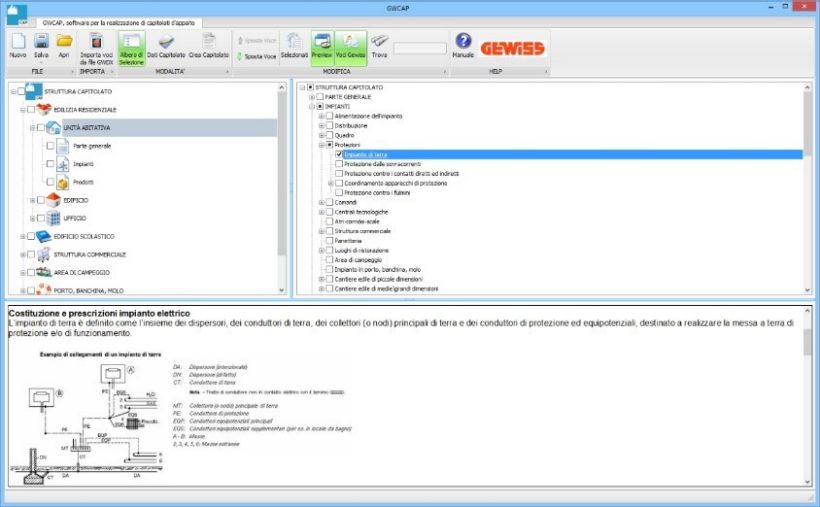Open the Manuale help icon
The width and height of the screenshot is (820, 507).
click(463, 44)
